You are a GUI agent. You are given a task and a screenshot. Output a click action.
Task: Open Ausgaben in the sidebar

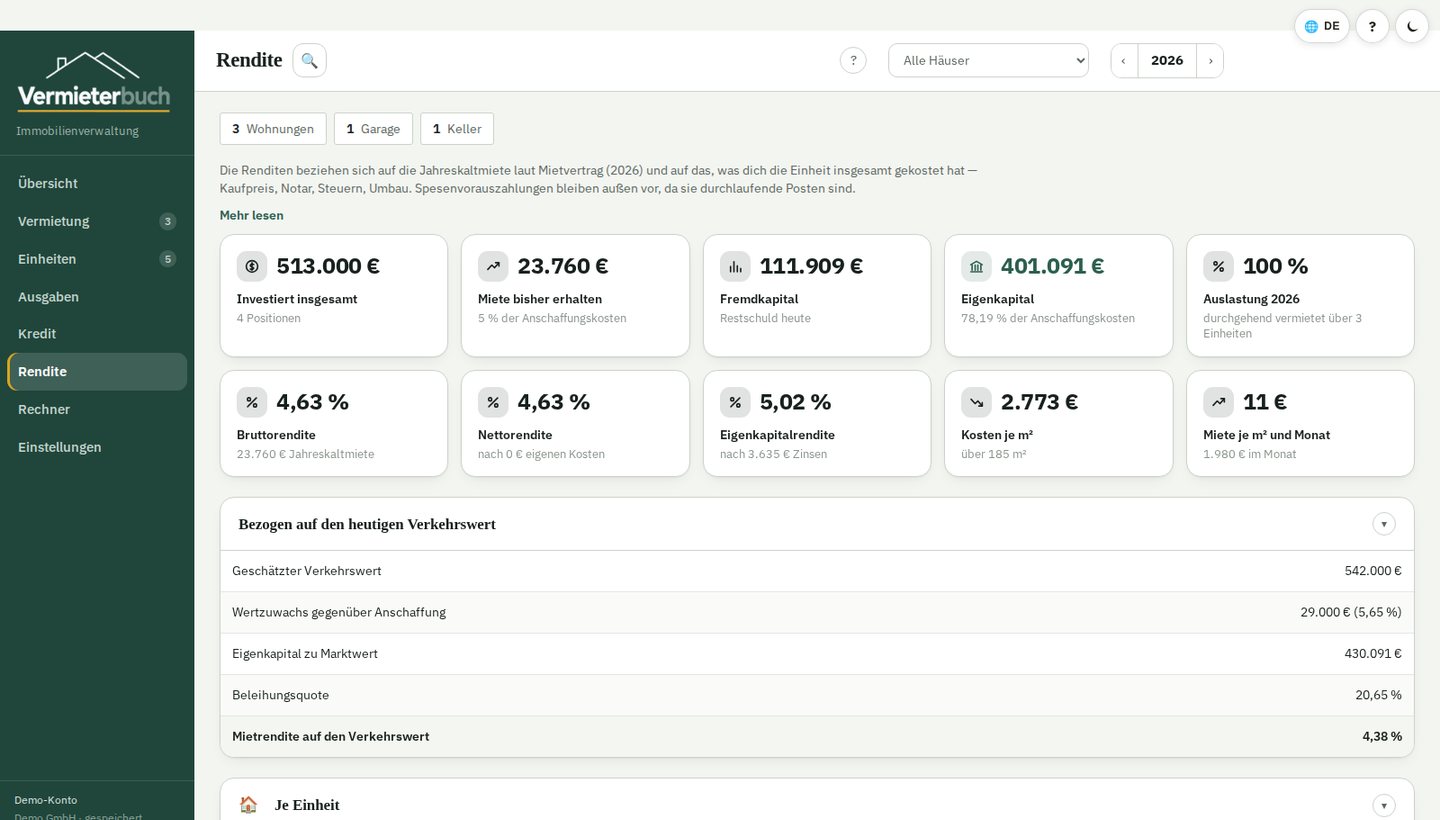[x=97, y=297]
